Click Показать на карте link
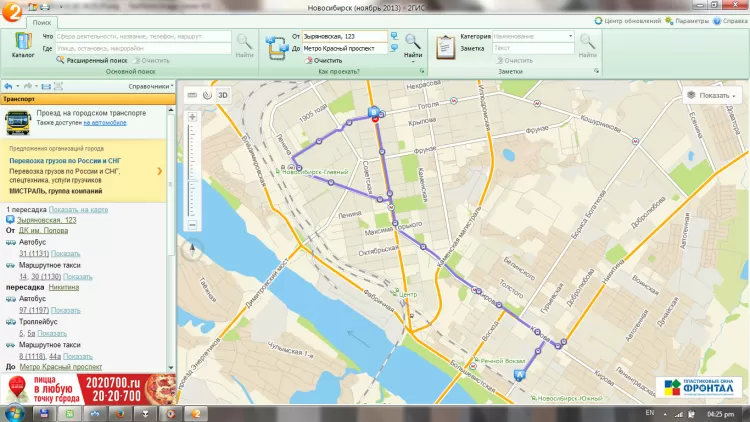 (78, 210)
